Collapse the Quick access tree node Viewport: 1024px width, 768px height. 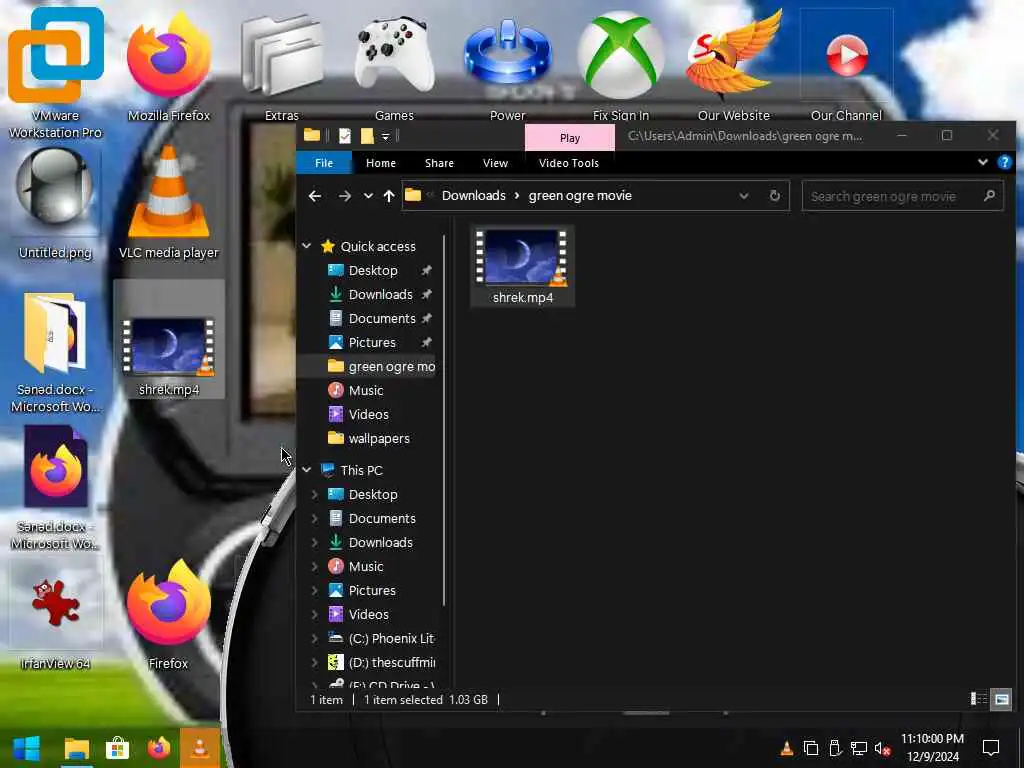point(306,246)
